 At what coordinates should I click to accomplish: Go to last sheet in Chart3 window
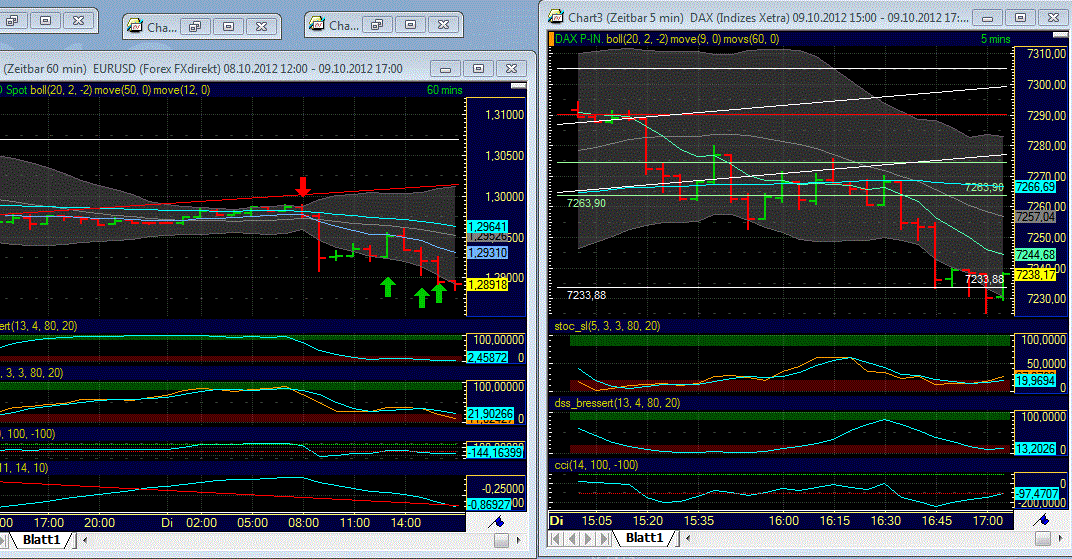click(604, 538)
